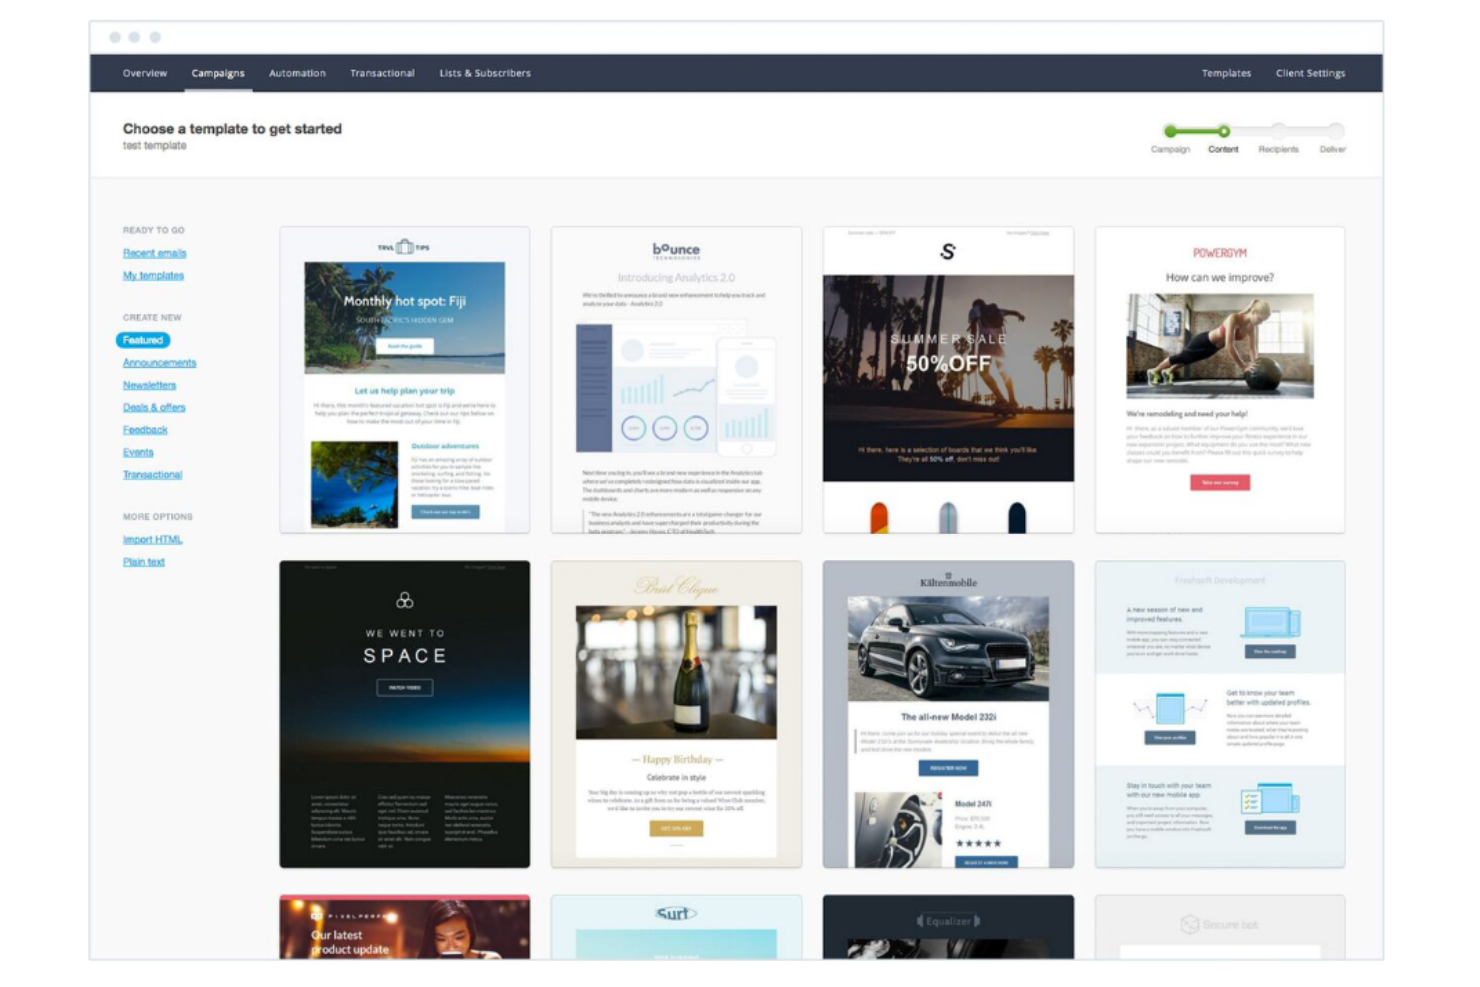Select the Kilhenmobile car template
This screenshot has height=987, width=1480.
pyautogui.click(x=948, y=714)
